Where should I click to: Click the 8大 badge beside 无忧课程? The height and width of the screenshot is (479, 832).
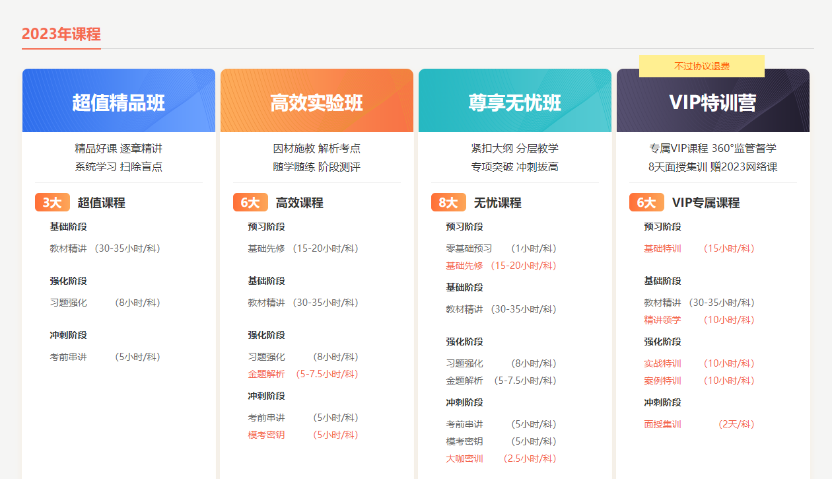447,202
